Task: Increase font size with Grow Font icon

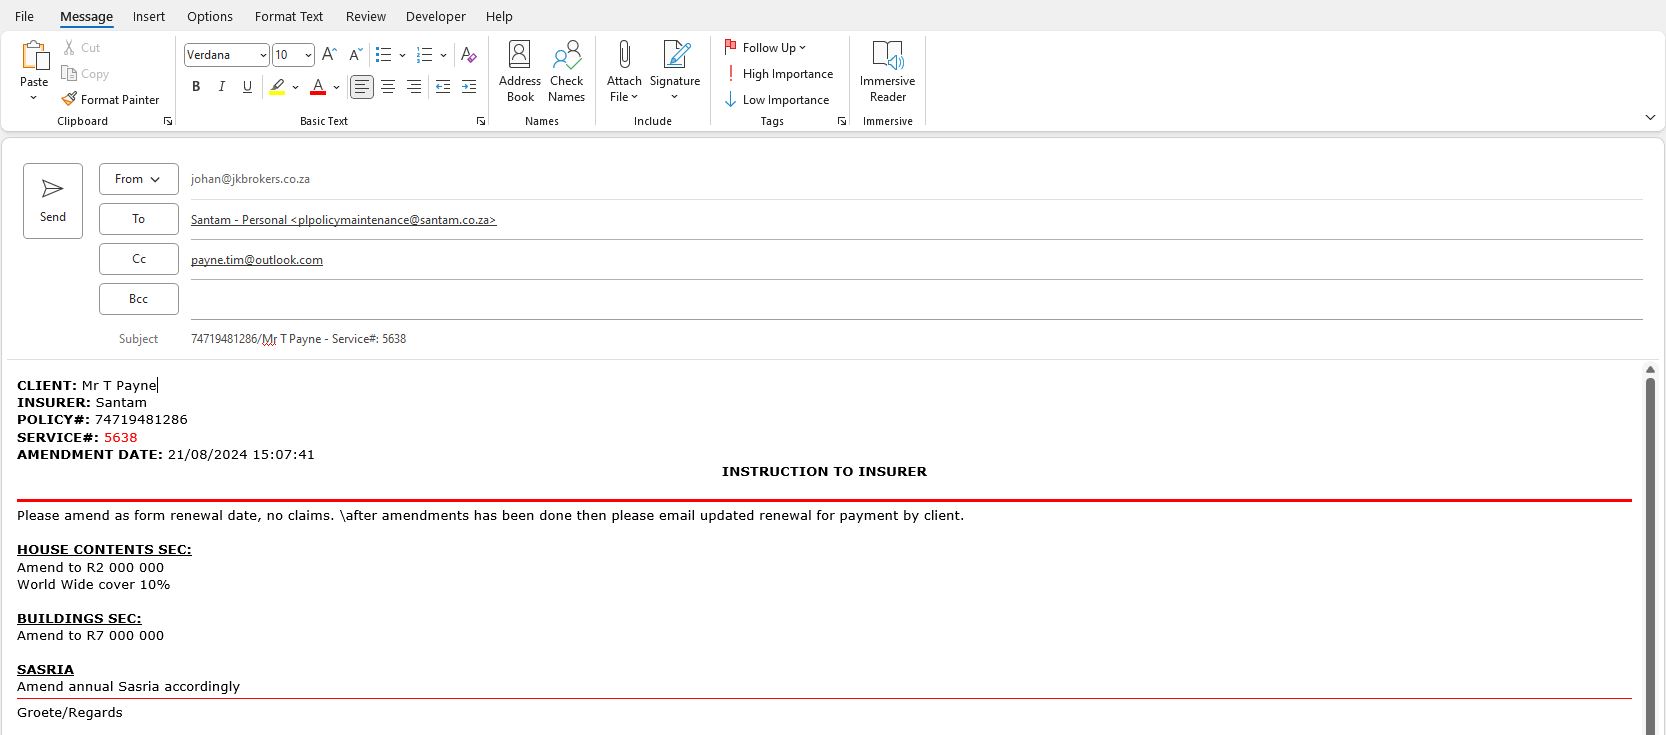Action: (329, 55)
